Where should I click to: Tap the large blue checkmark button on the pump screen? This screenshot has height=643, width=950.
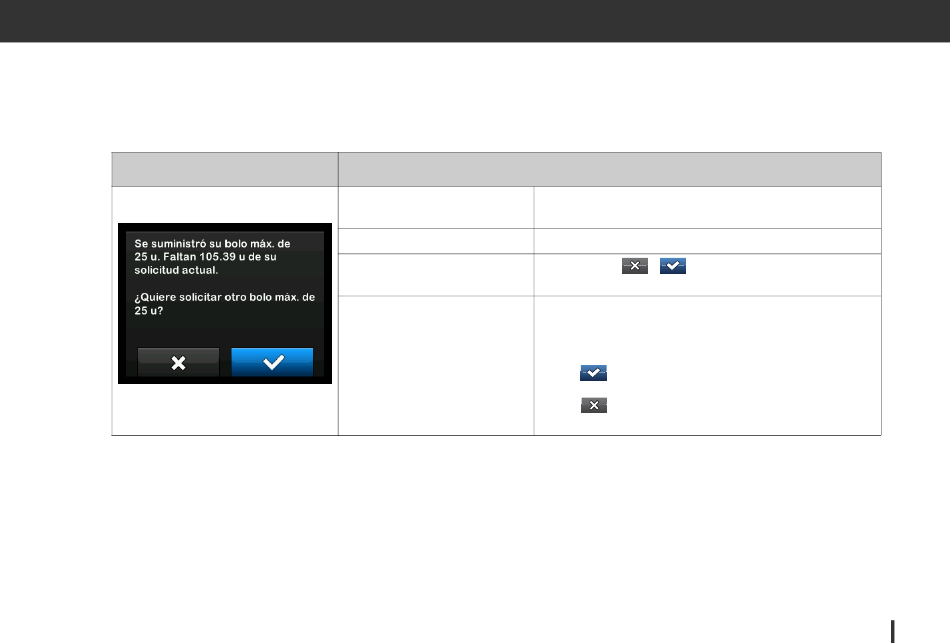click(272, 362)
